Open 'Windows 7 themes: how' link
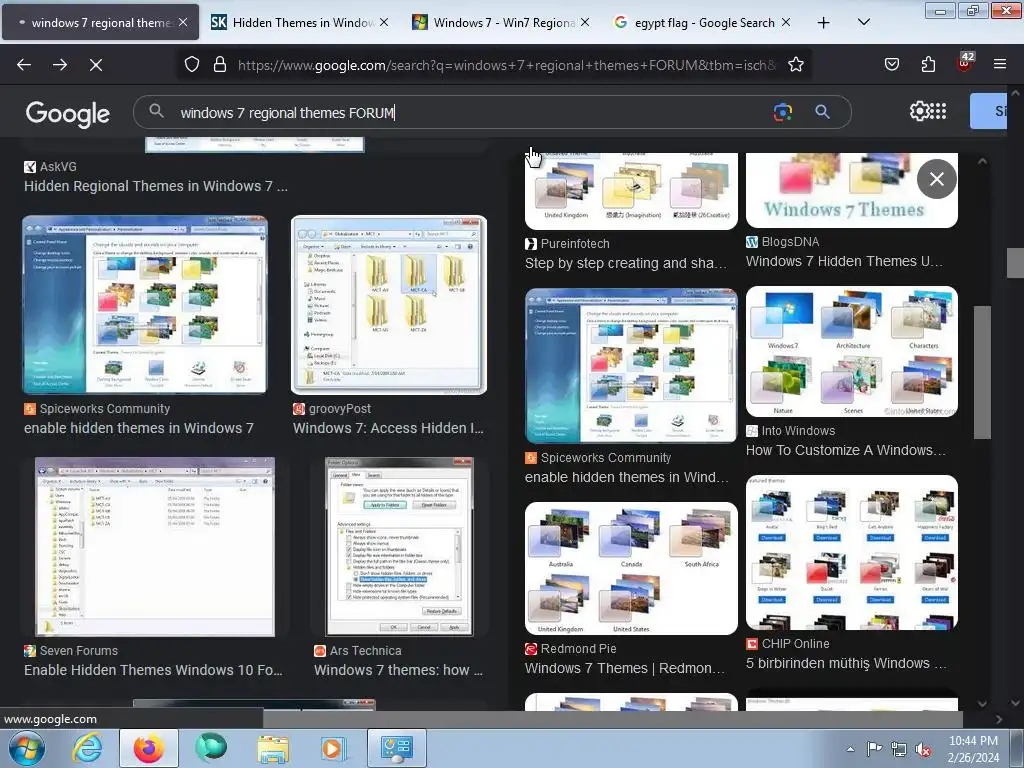 pyautogui.click(x=398, y=670)
